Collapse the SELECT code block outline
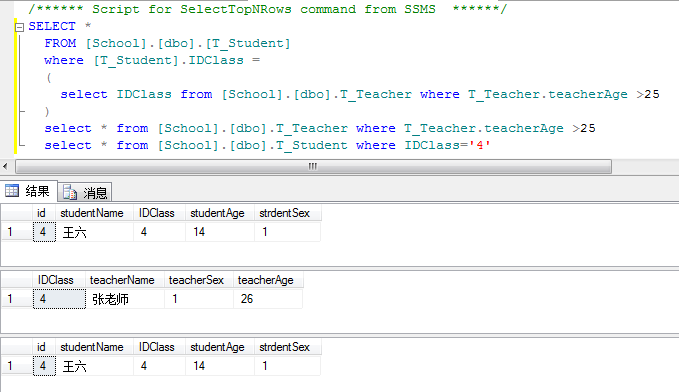The height and width of the screenshot is (392, 679). point(19,27)
